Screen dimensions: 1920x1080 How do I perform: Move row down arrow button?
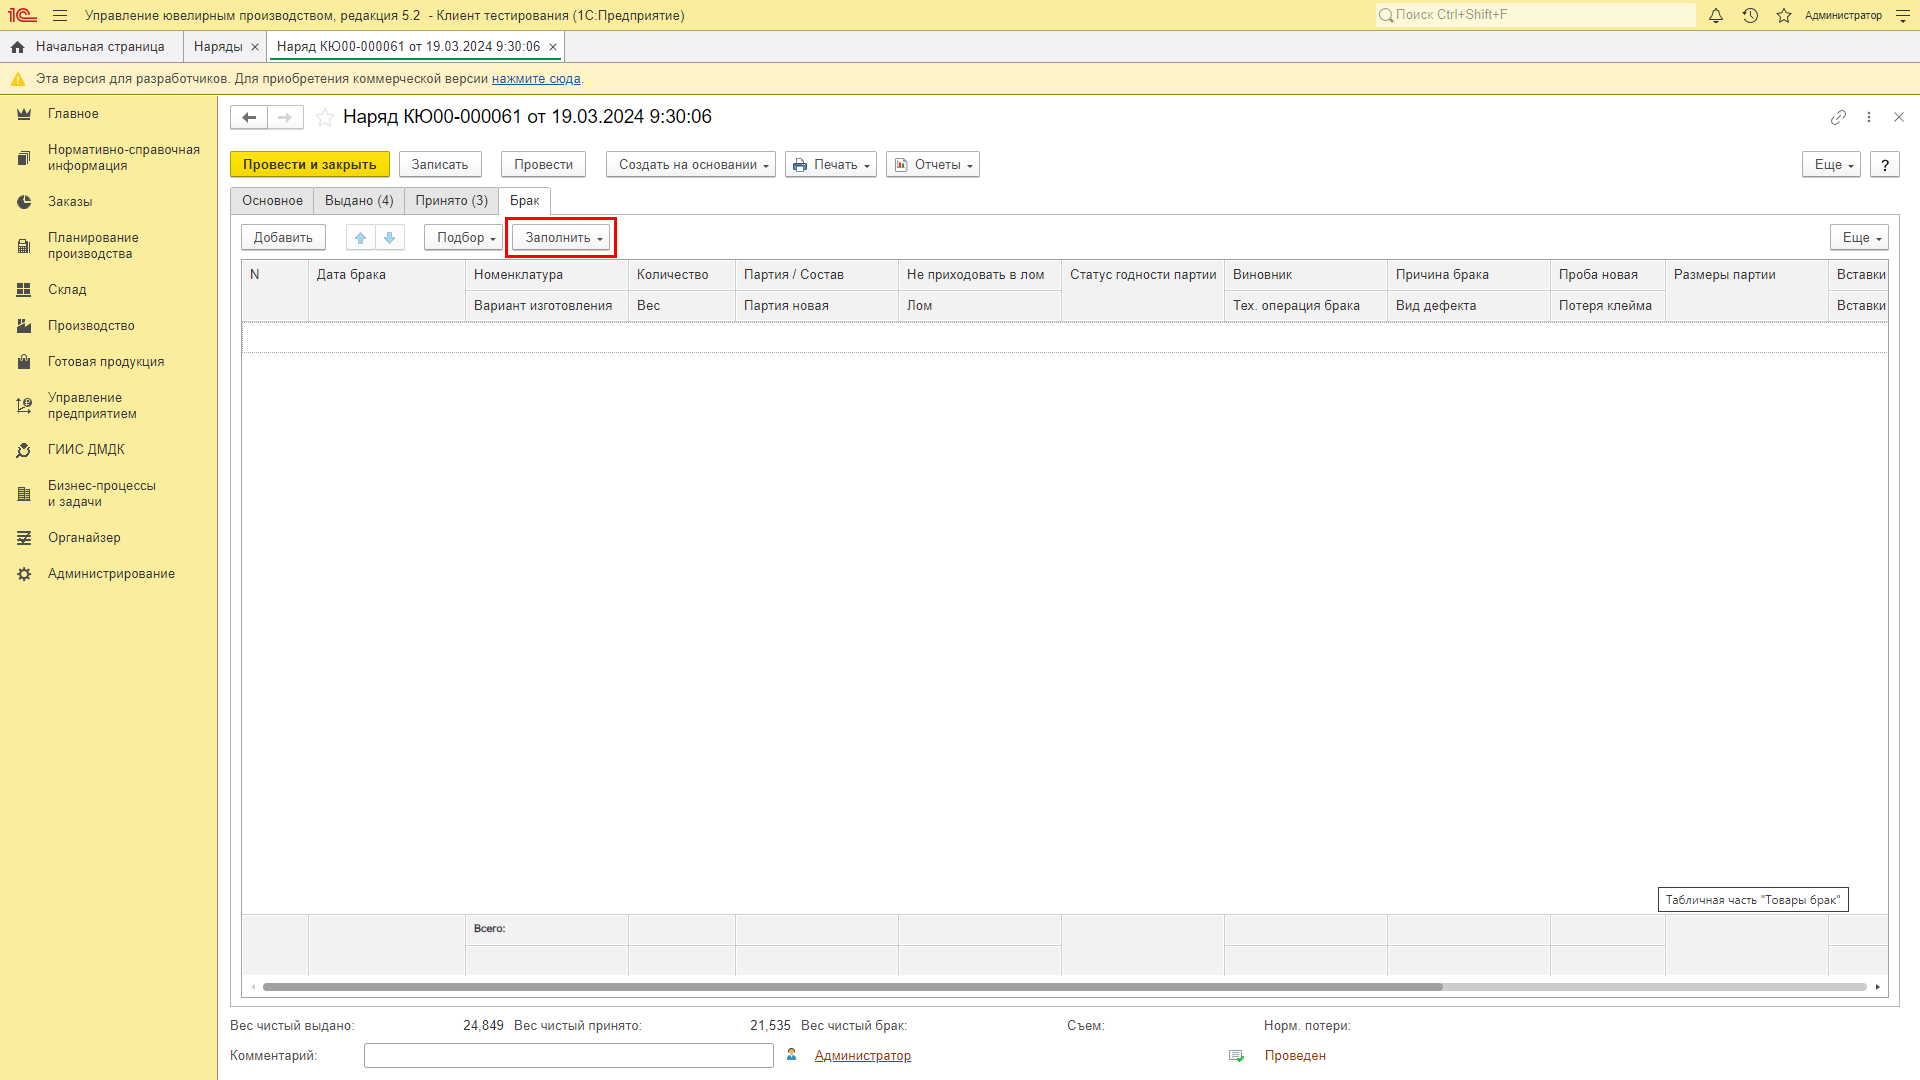pyautogui.click(x=390, y=238)
